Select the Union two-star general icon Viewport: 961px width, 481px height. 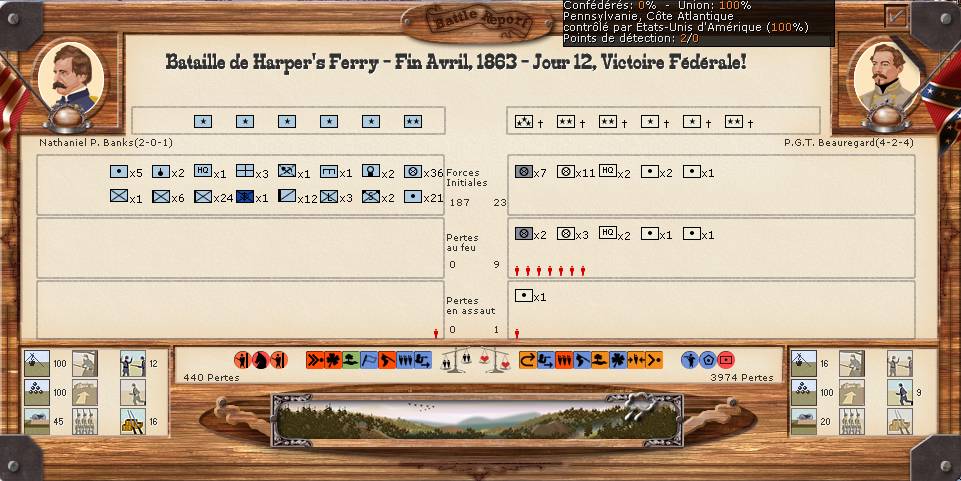[x=412, y=121]
